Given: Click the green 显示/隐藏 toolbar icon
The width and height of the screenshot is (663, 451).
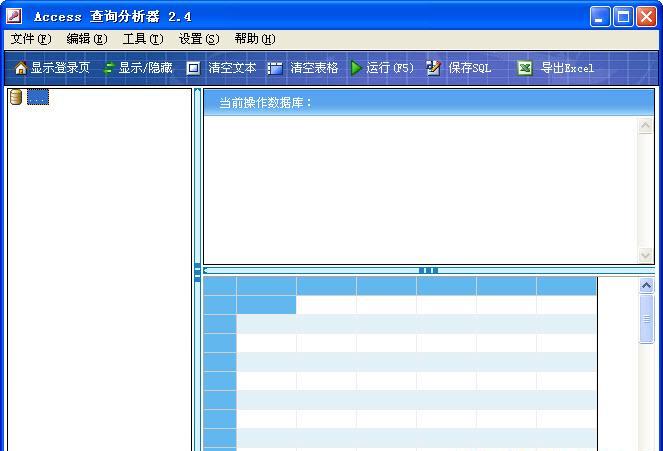Looking at the screenshot, I should pyautogui.click(x=108, y=68).
